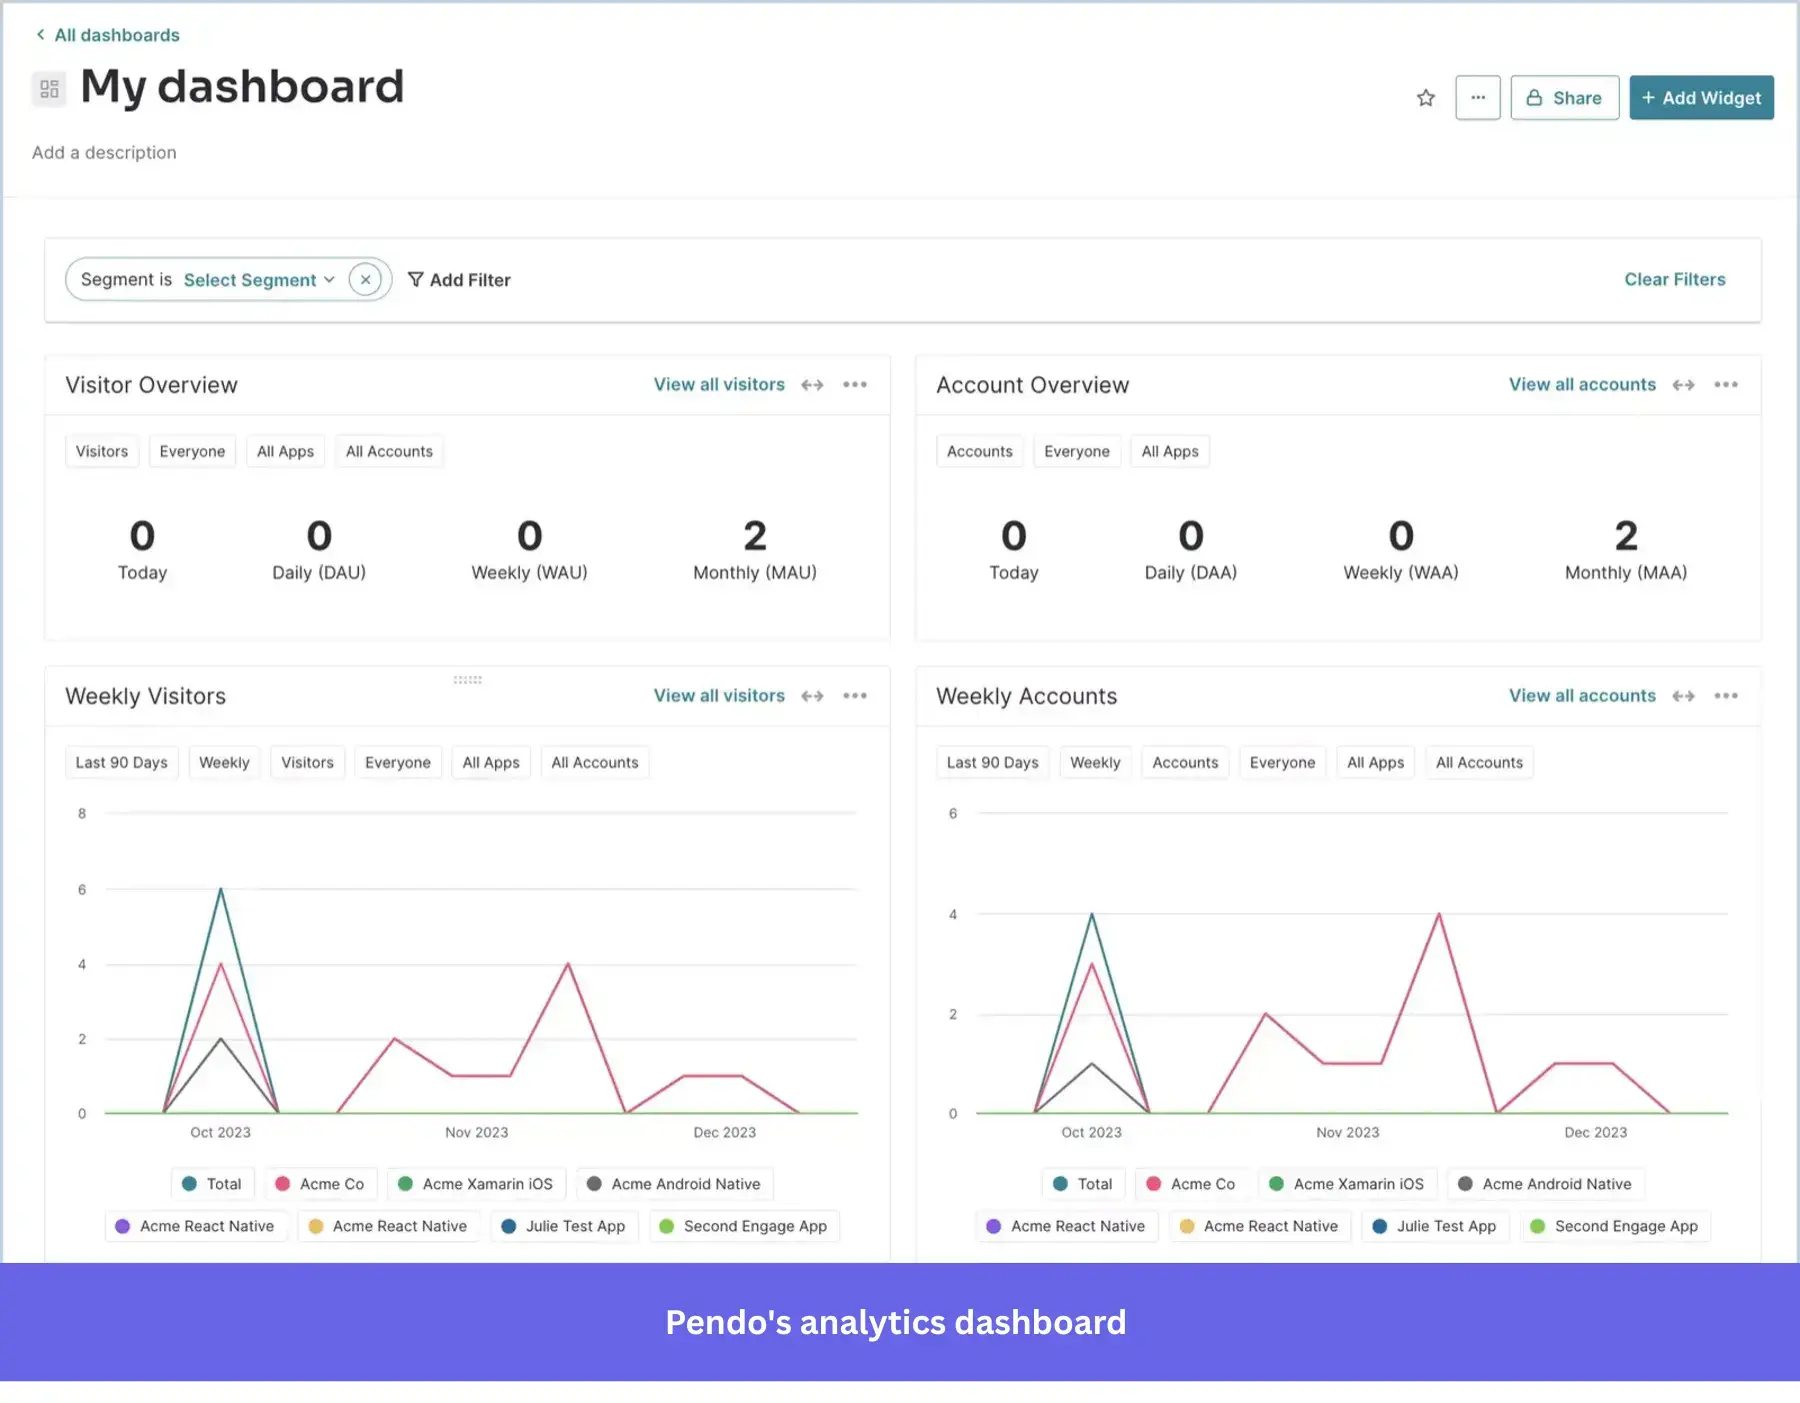Toggle the Total series in Weekly Accounts legend

click(x=1083, y=1183)
